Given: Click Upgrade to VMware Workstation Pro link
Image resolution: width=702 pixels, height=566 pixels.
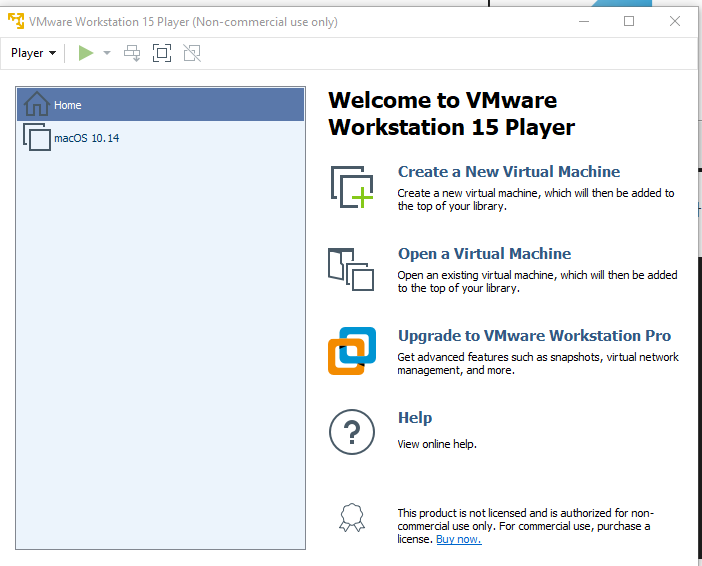Looking at the screenshot, I should click(534, 335).
